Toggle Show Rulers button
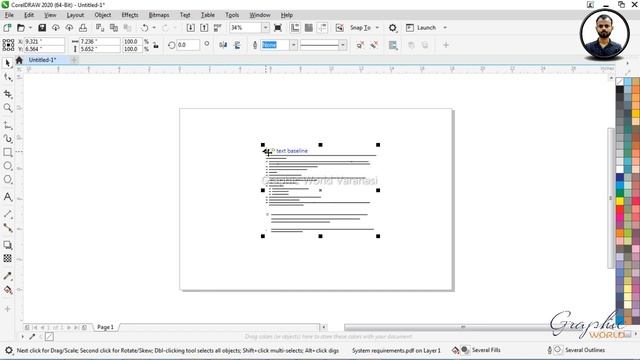 click(295, 28)
